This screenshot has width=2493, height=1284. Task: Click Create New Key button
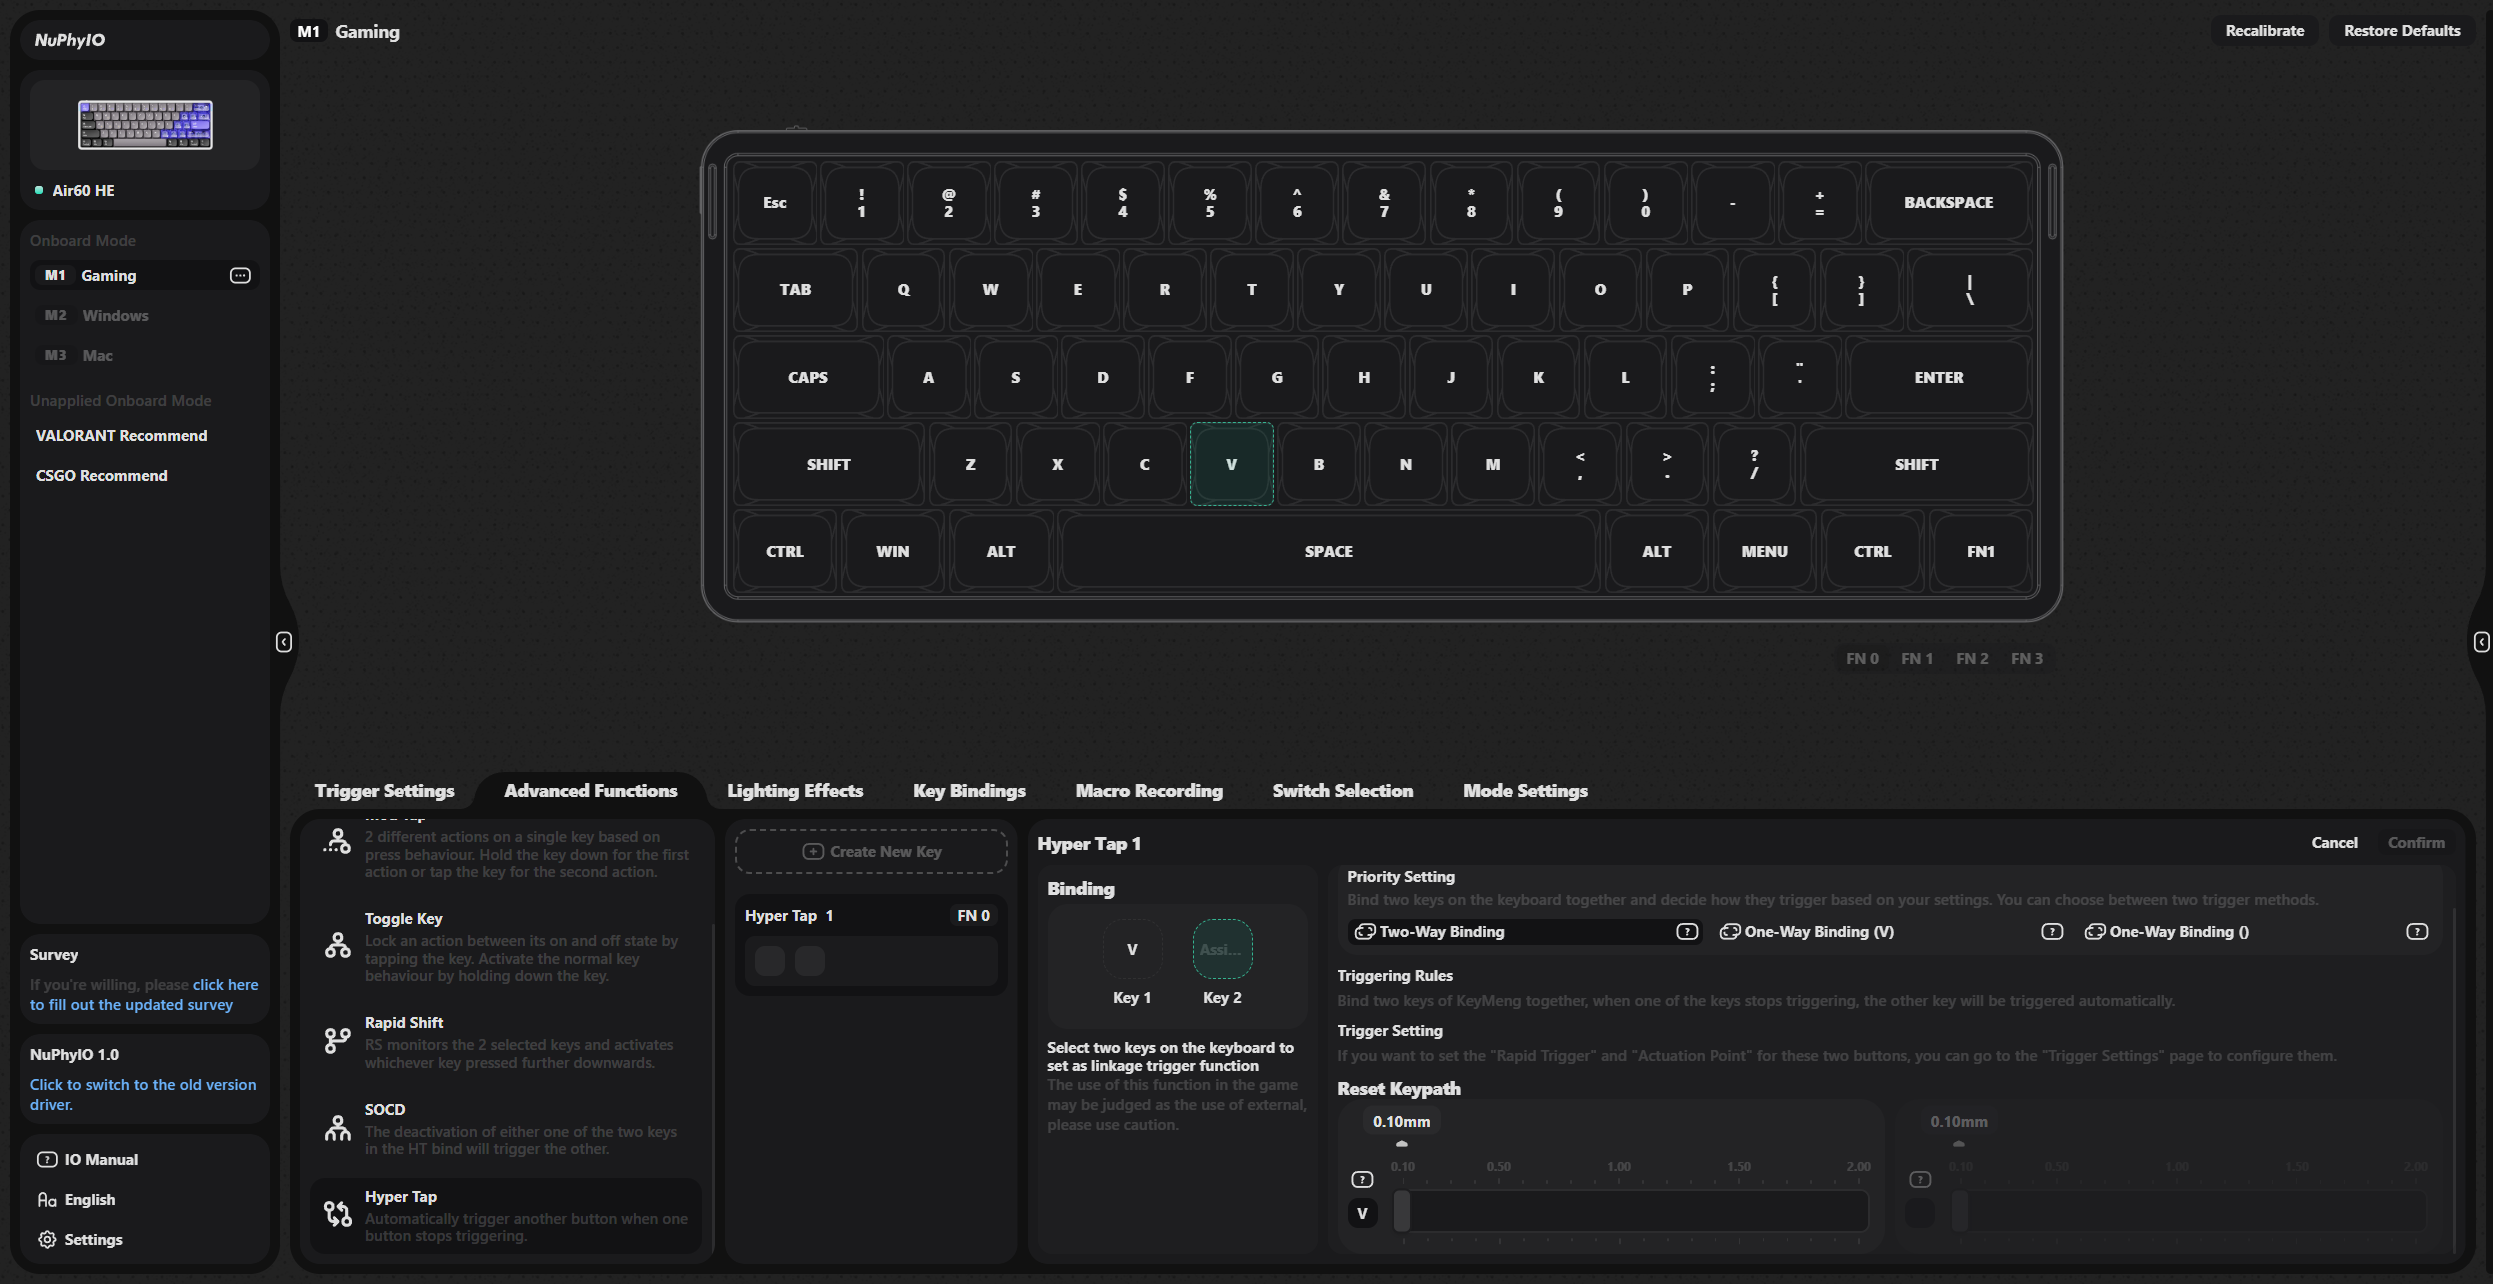(871, 851)
